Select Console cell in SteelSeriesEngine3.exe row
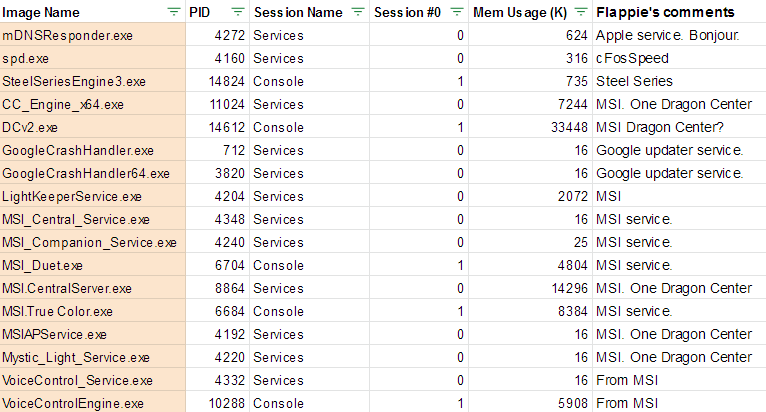 (310, 81)
